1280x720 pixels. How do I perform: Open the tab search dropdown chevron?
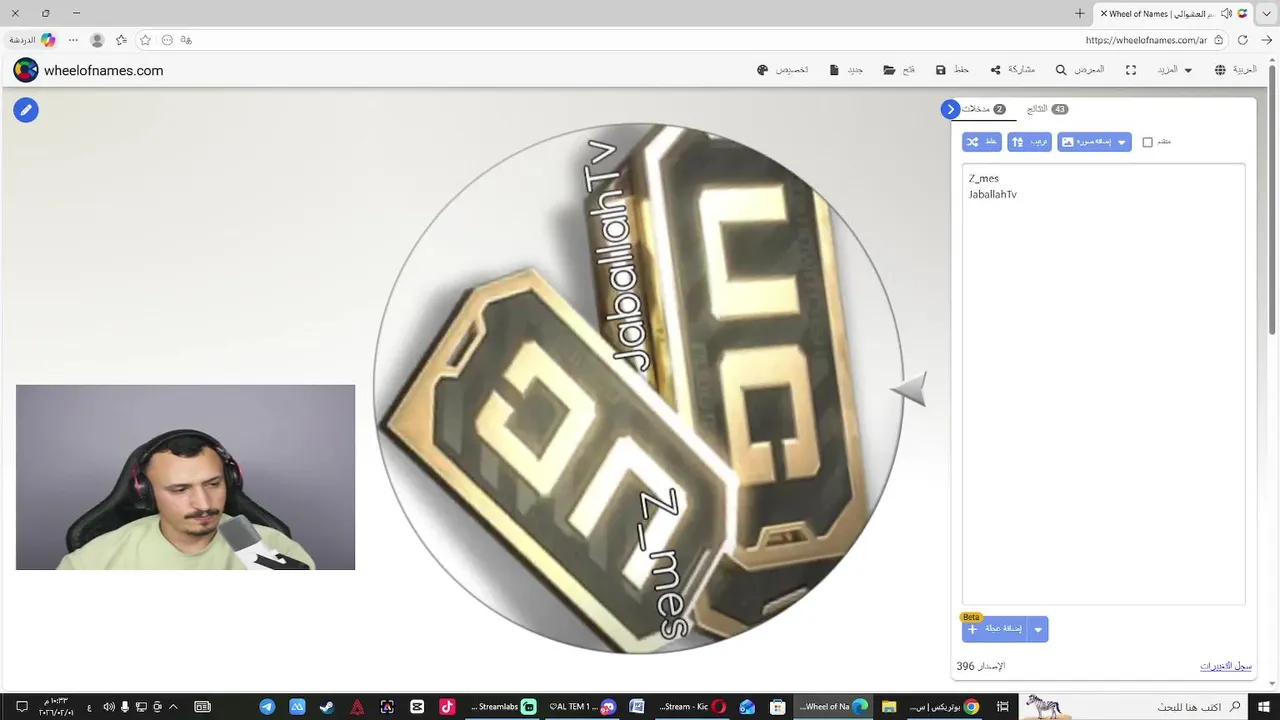click(x=1267, y=13)
